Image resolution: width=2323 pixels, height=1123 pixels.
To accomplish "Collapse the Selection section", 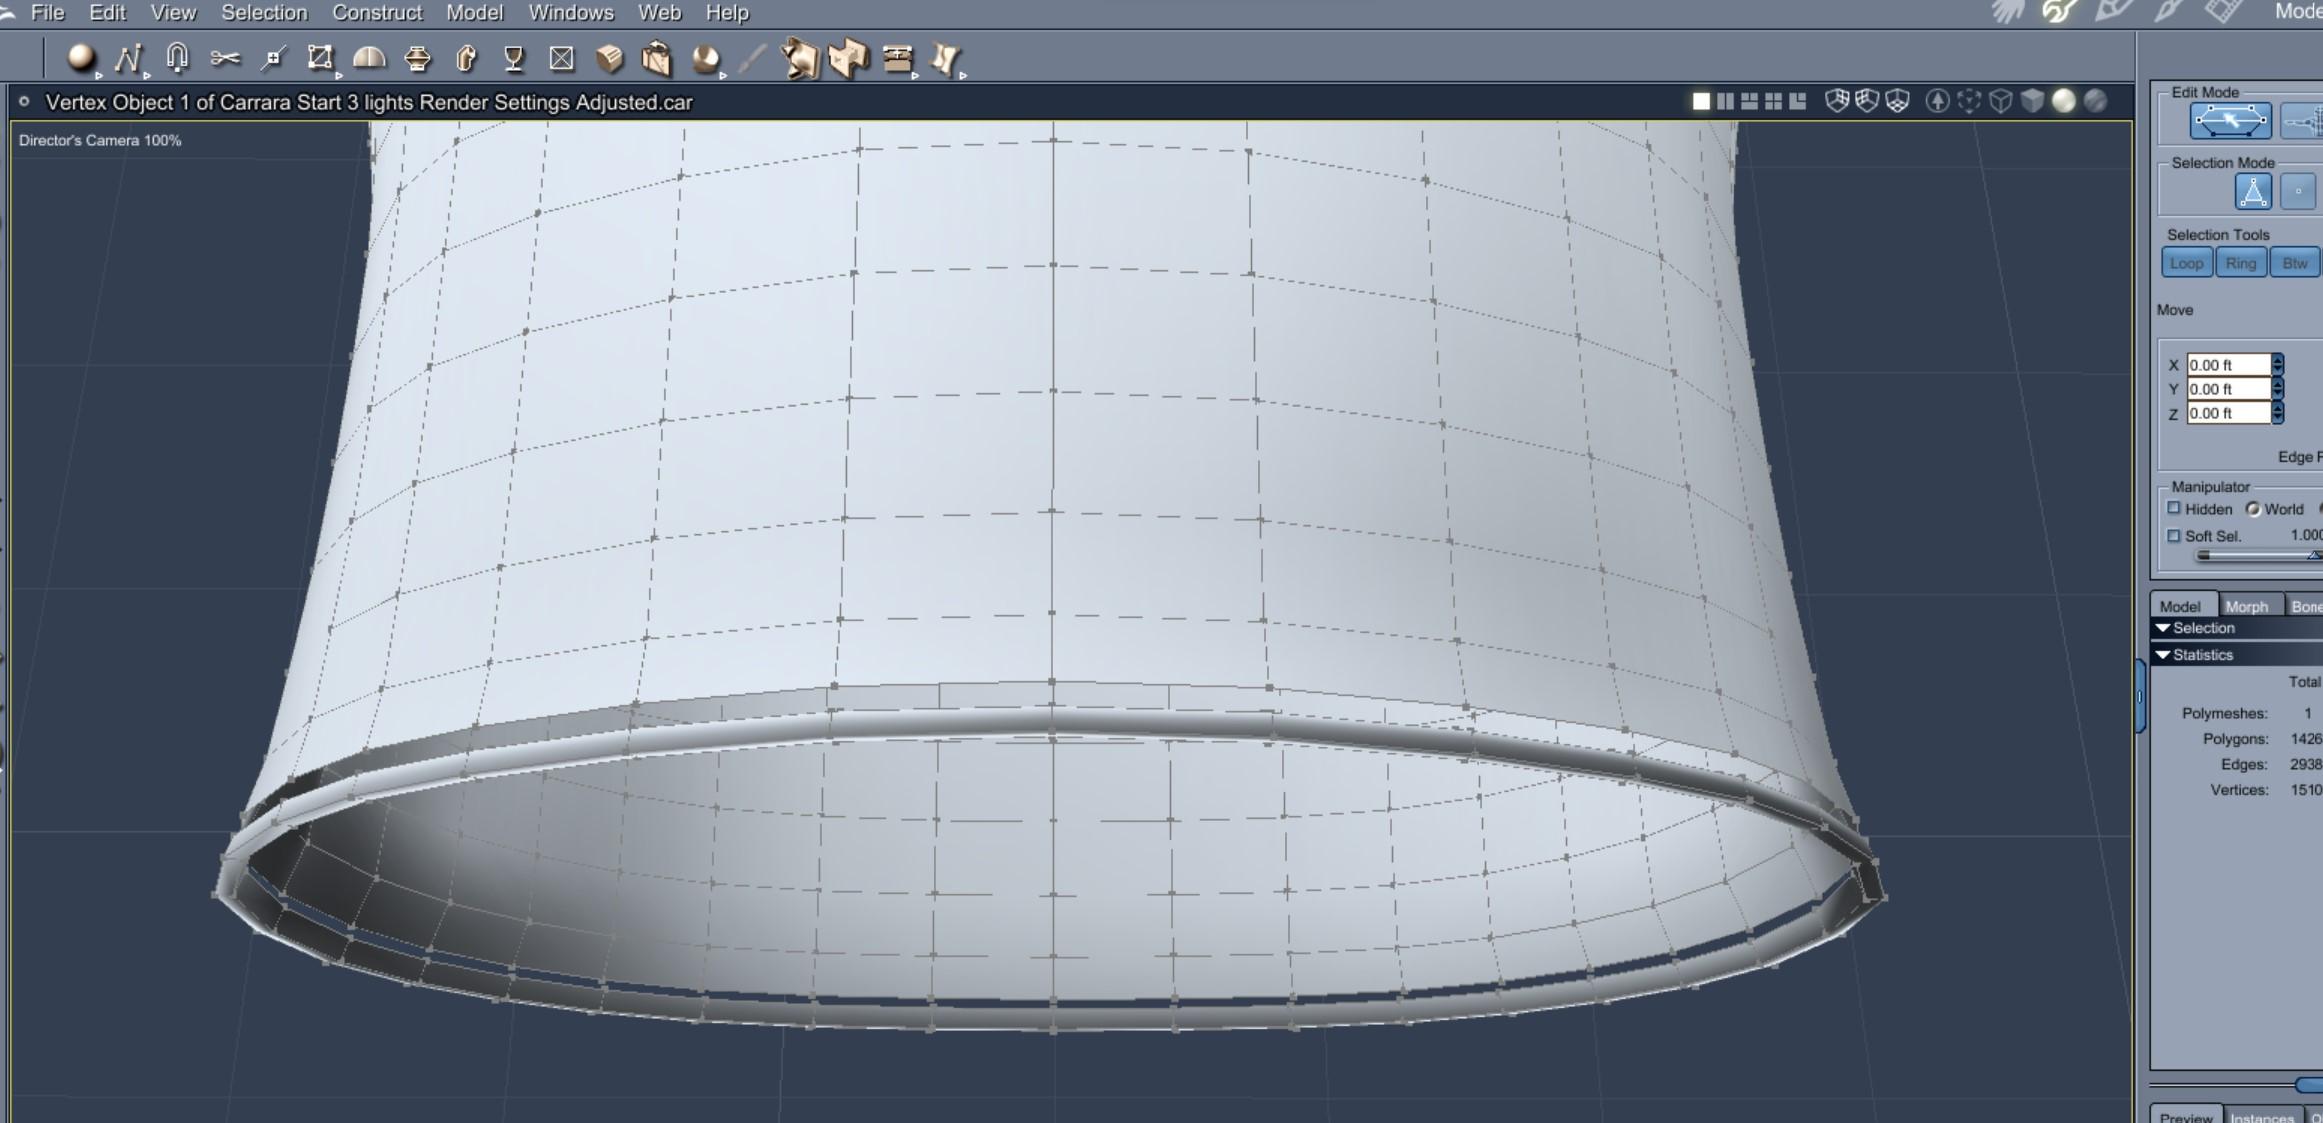I will [2163, 628].
